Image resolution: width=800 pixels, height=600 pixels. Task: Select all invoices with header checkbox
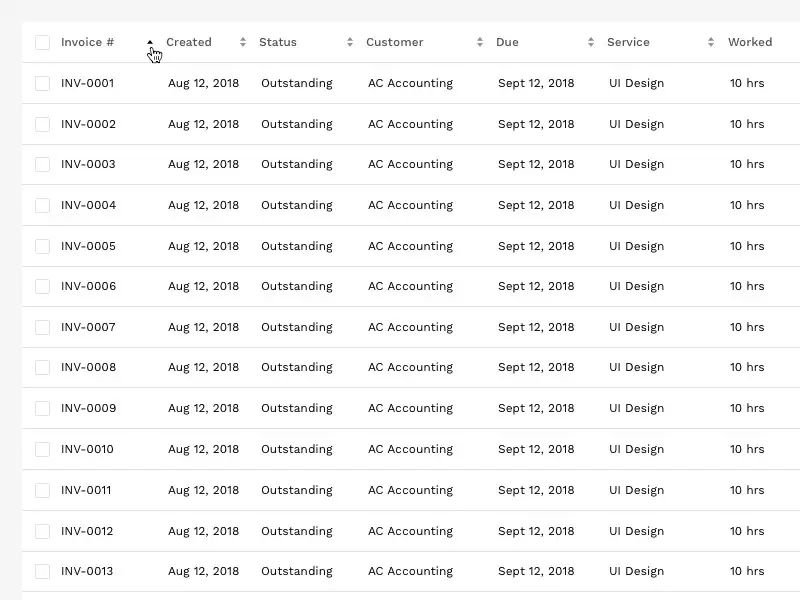pos(42,42)
